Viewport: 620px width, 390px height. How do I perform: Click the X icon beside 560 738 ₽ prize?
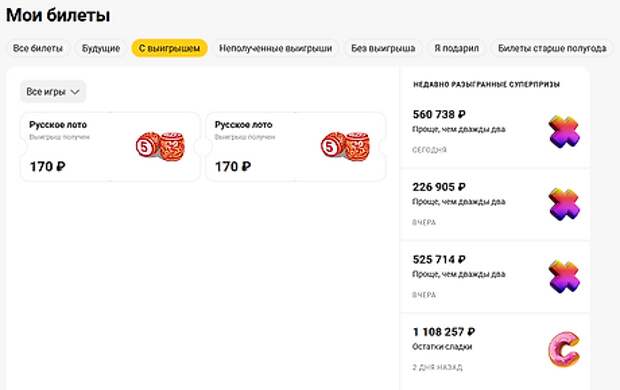pos(564,132)
